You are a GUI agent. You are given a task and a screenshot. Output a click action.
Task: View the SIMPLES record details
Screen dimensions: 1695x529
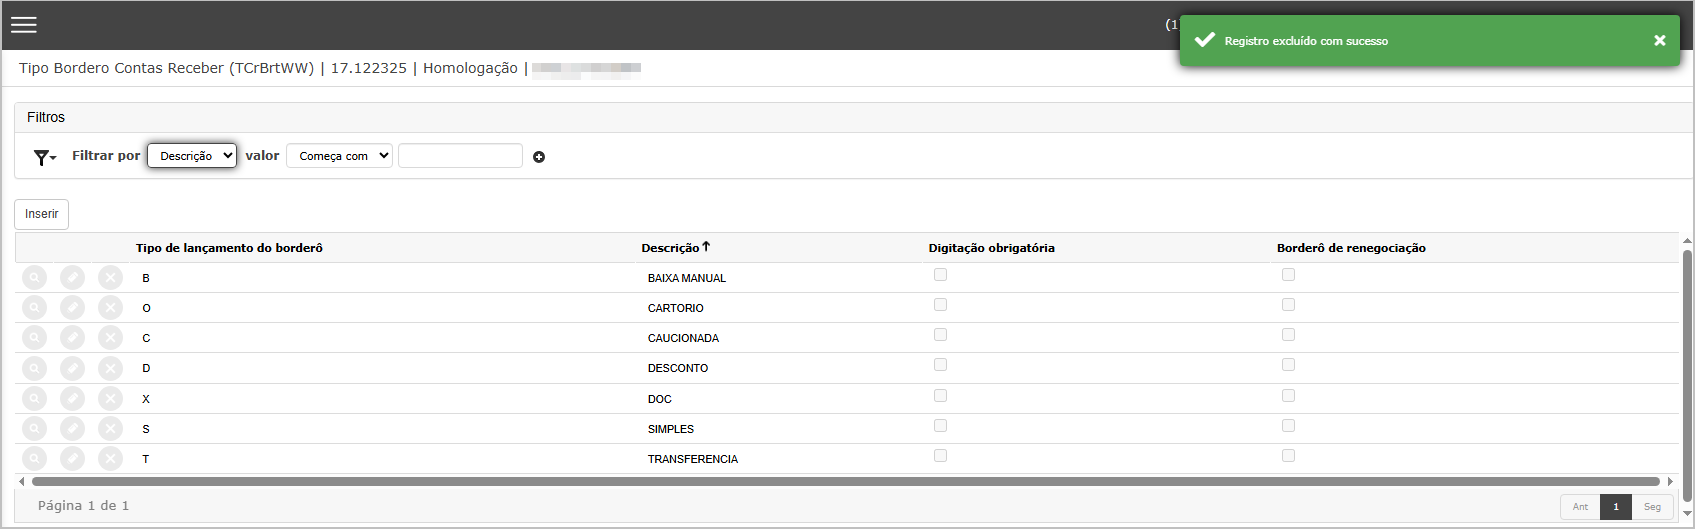pos(35,429)
